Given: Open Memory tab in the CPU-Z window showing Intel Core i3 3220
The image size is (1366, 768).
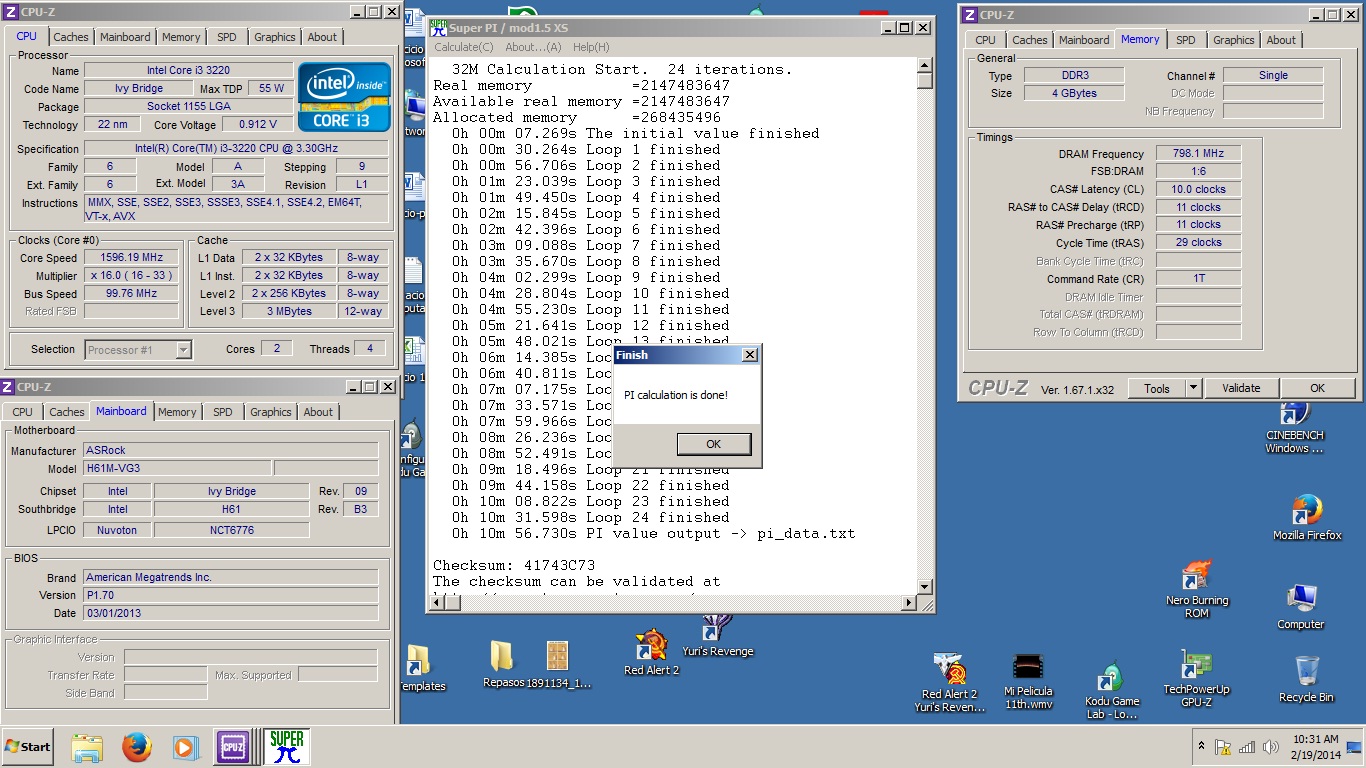Looking at the screenshot, I should 181,37.
